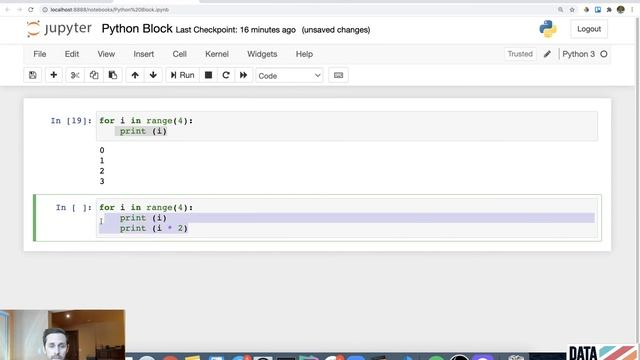Open the Kernel menu

(217, 54)
